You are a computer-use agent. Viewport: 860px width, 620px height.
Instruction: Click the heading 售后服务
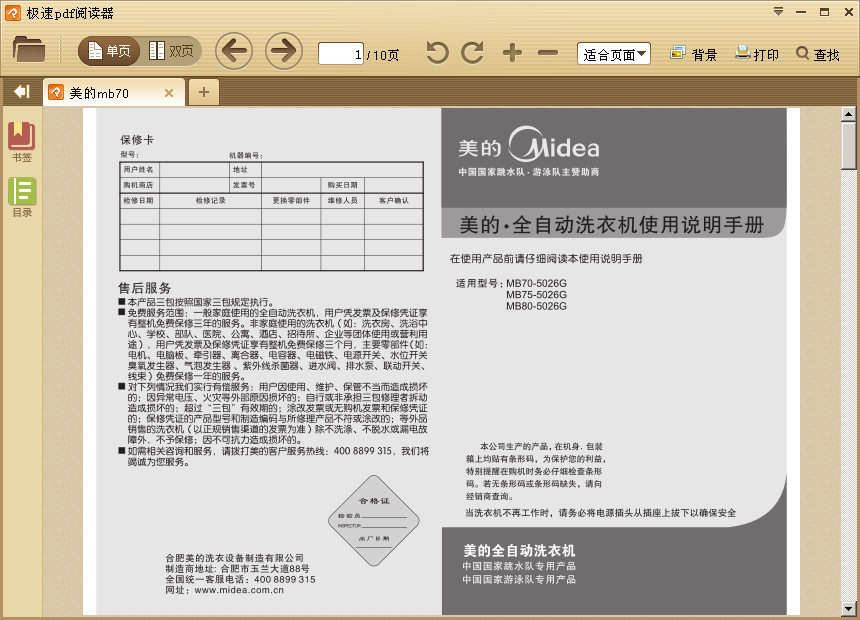pyautogui.click(x=145, y=288)
